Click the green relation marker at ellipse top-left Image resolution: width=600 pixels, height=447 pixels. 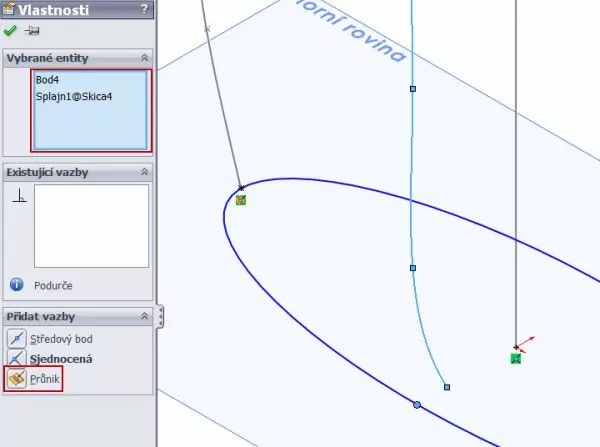point(241,200)
